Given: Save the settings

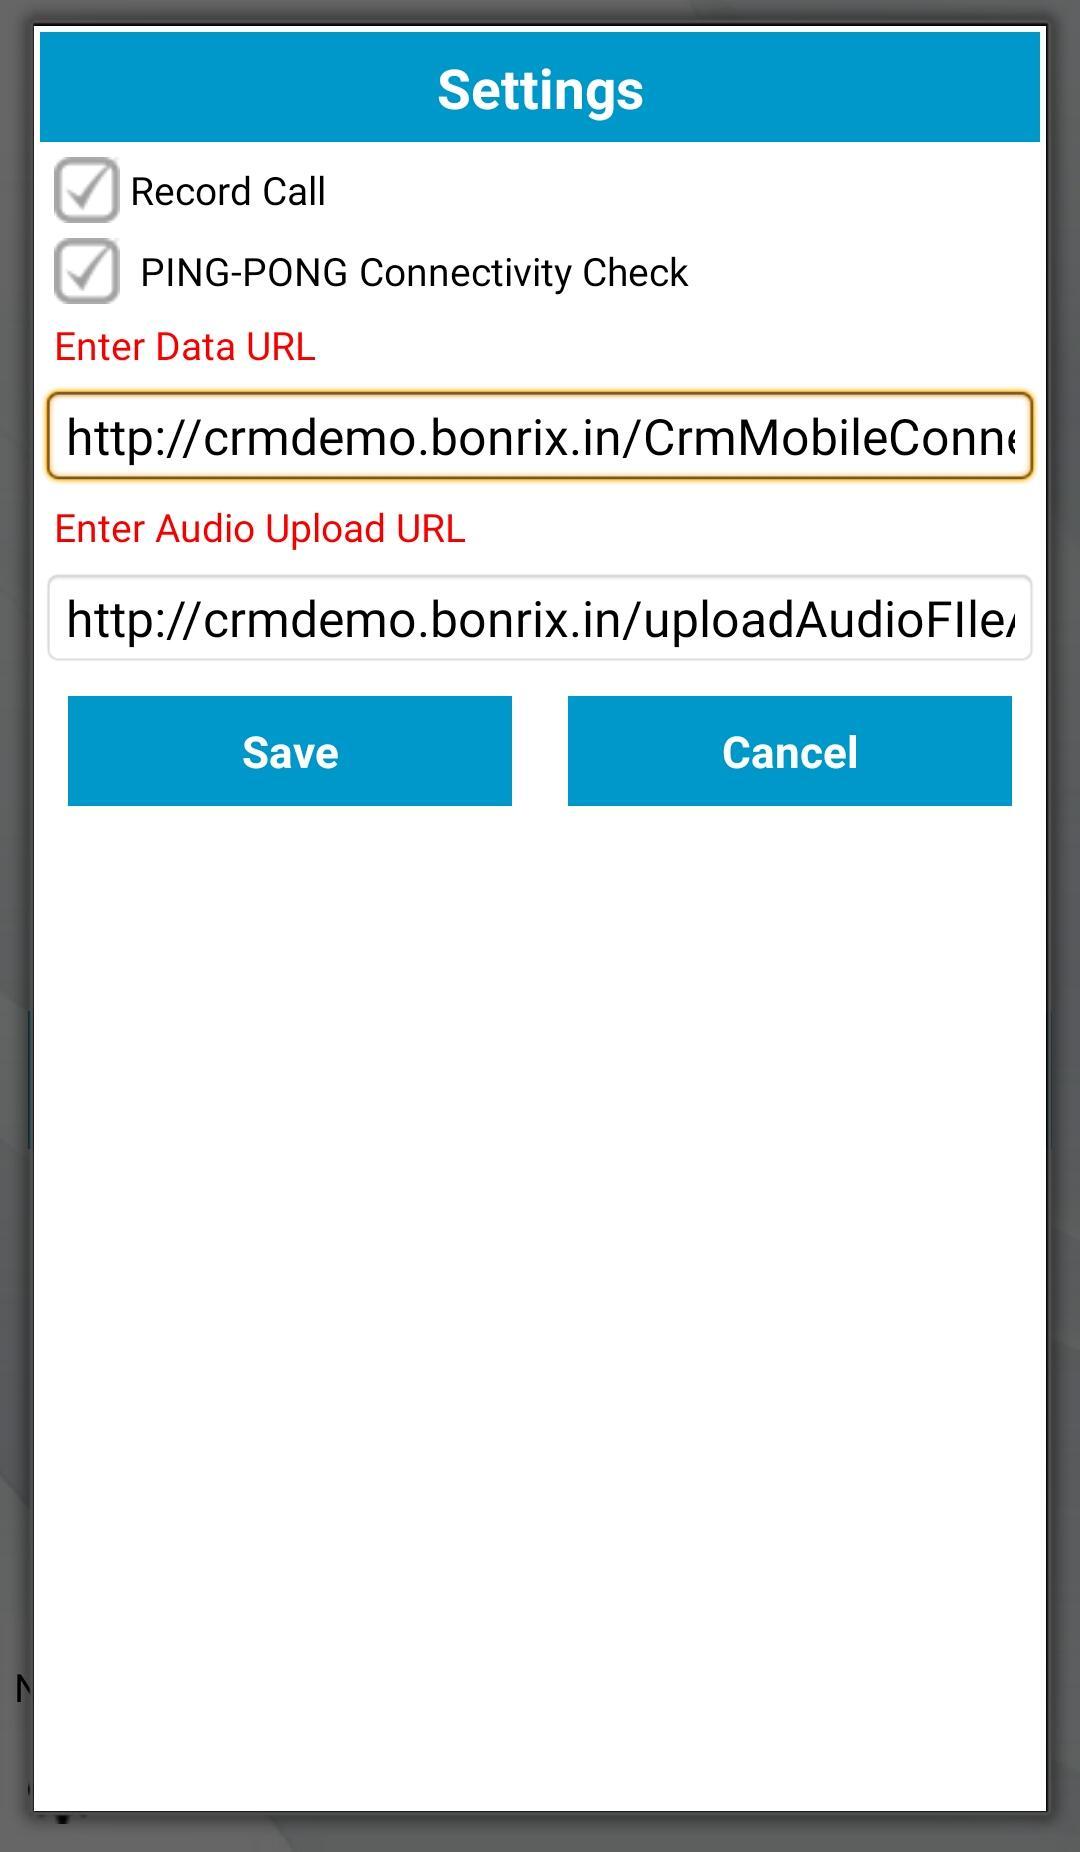Looking at the screenshot, I should (x=290, y=751).
